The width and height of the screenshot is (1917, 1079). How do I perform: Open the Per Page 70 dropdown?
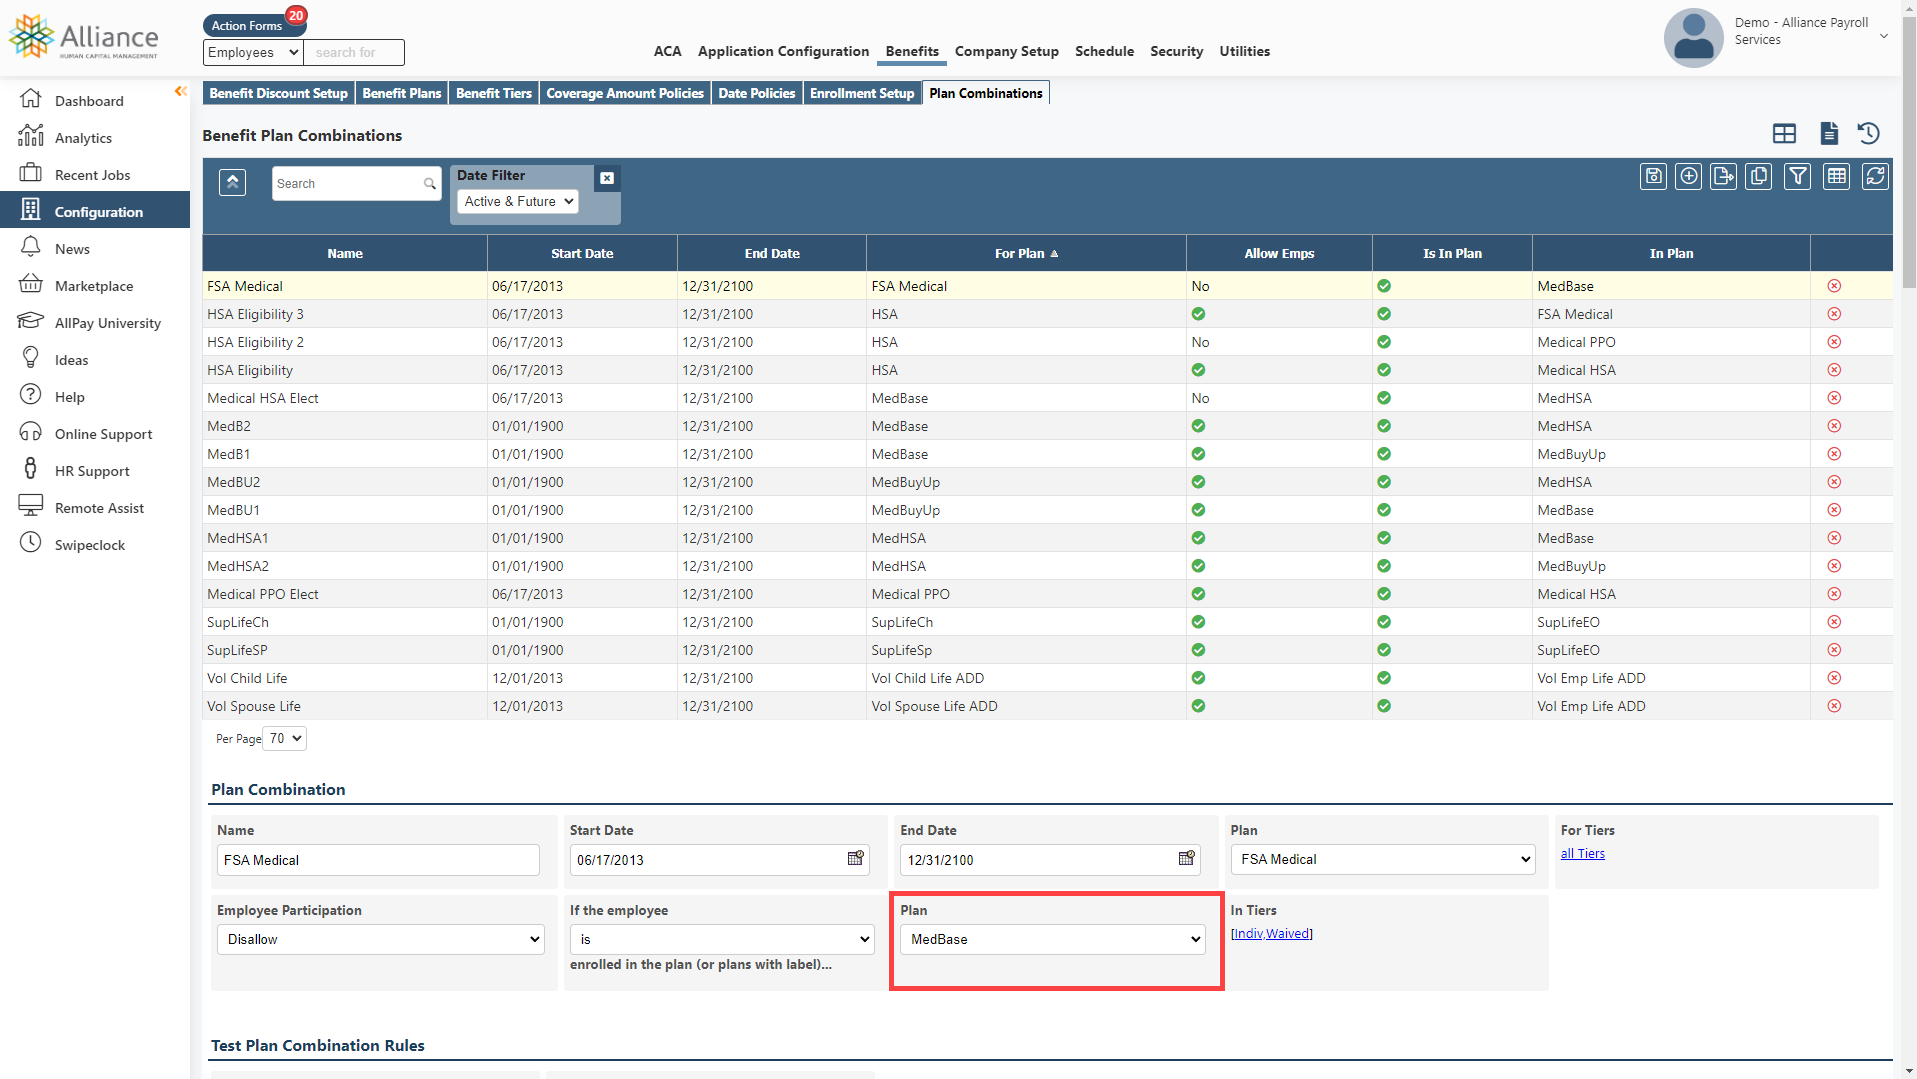285,738
